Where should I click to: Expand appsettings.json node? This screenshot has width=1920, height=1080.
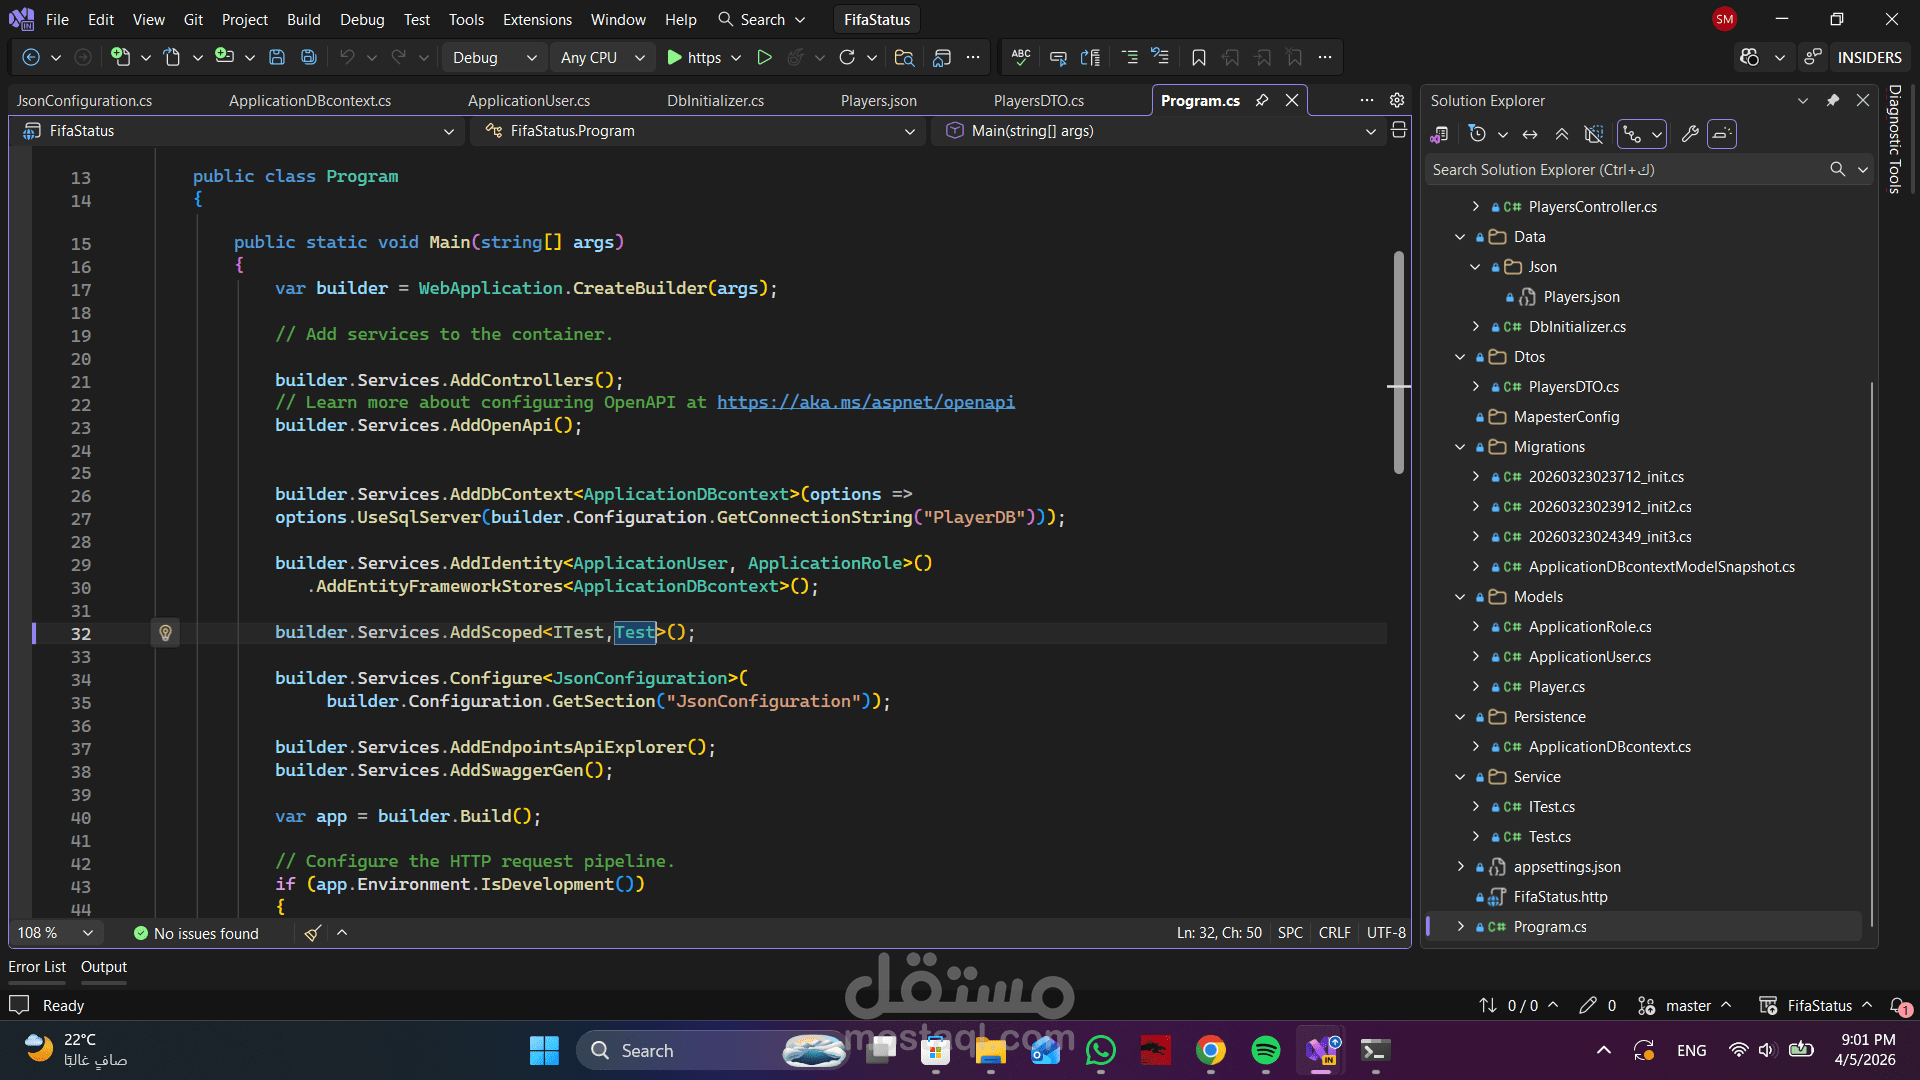(1460, 867)
